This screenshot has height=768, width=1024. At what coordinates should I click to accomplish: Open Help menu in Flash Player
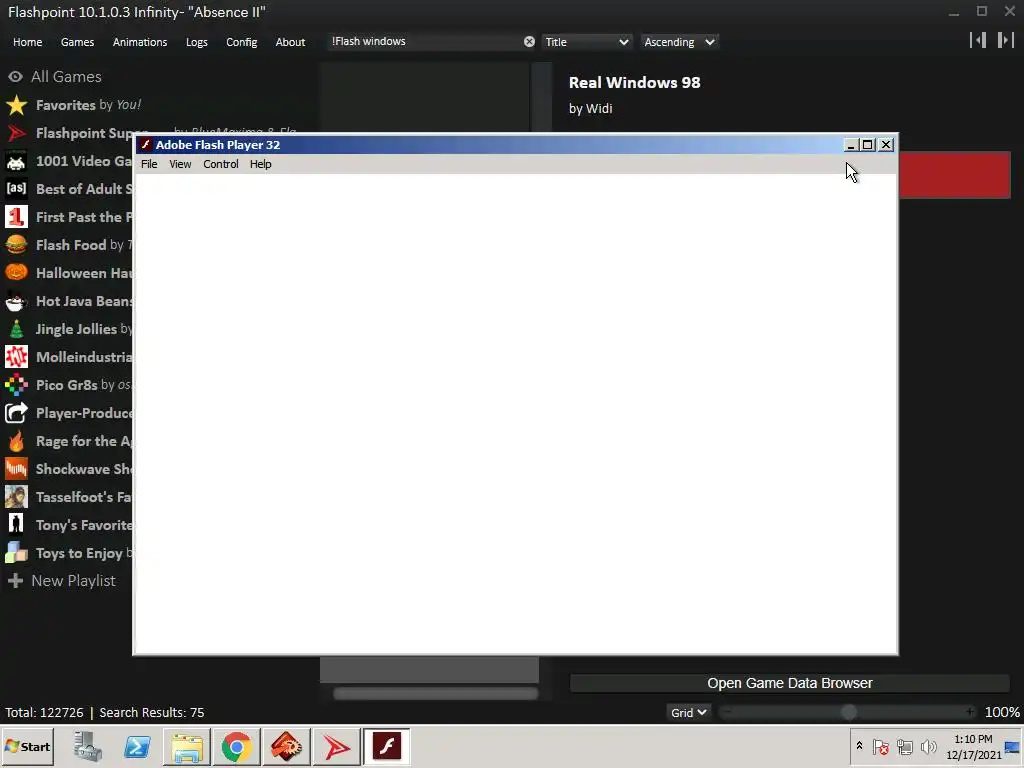point(261,165)
